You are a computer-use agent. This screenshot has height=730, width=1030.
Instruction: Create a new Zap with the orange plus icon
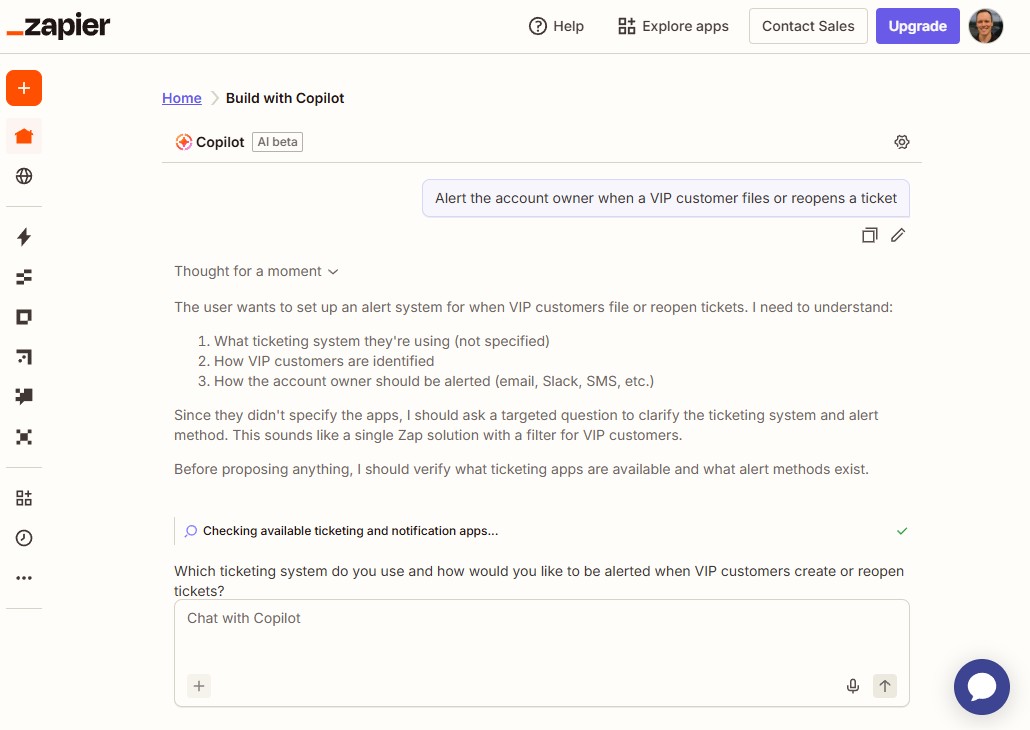24,88
